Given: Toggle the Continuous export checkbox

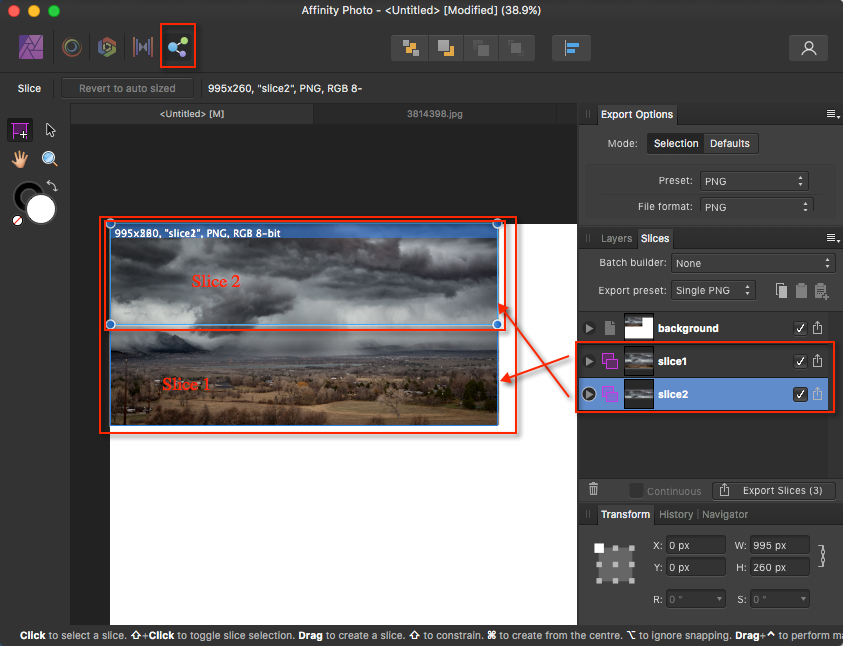Looking at the screenshot, I should click(637, 490).
